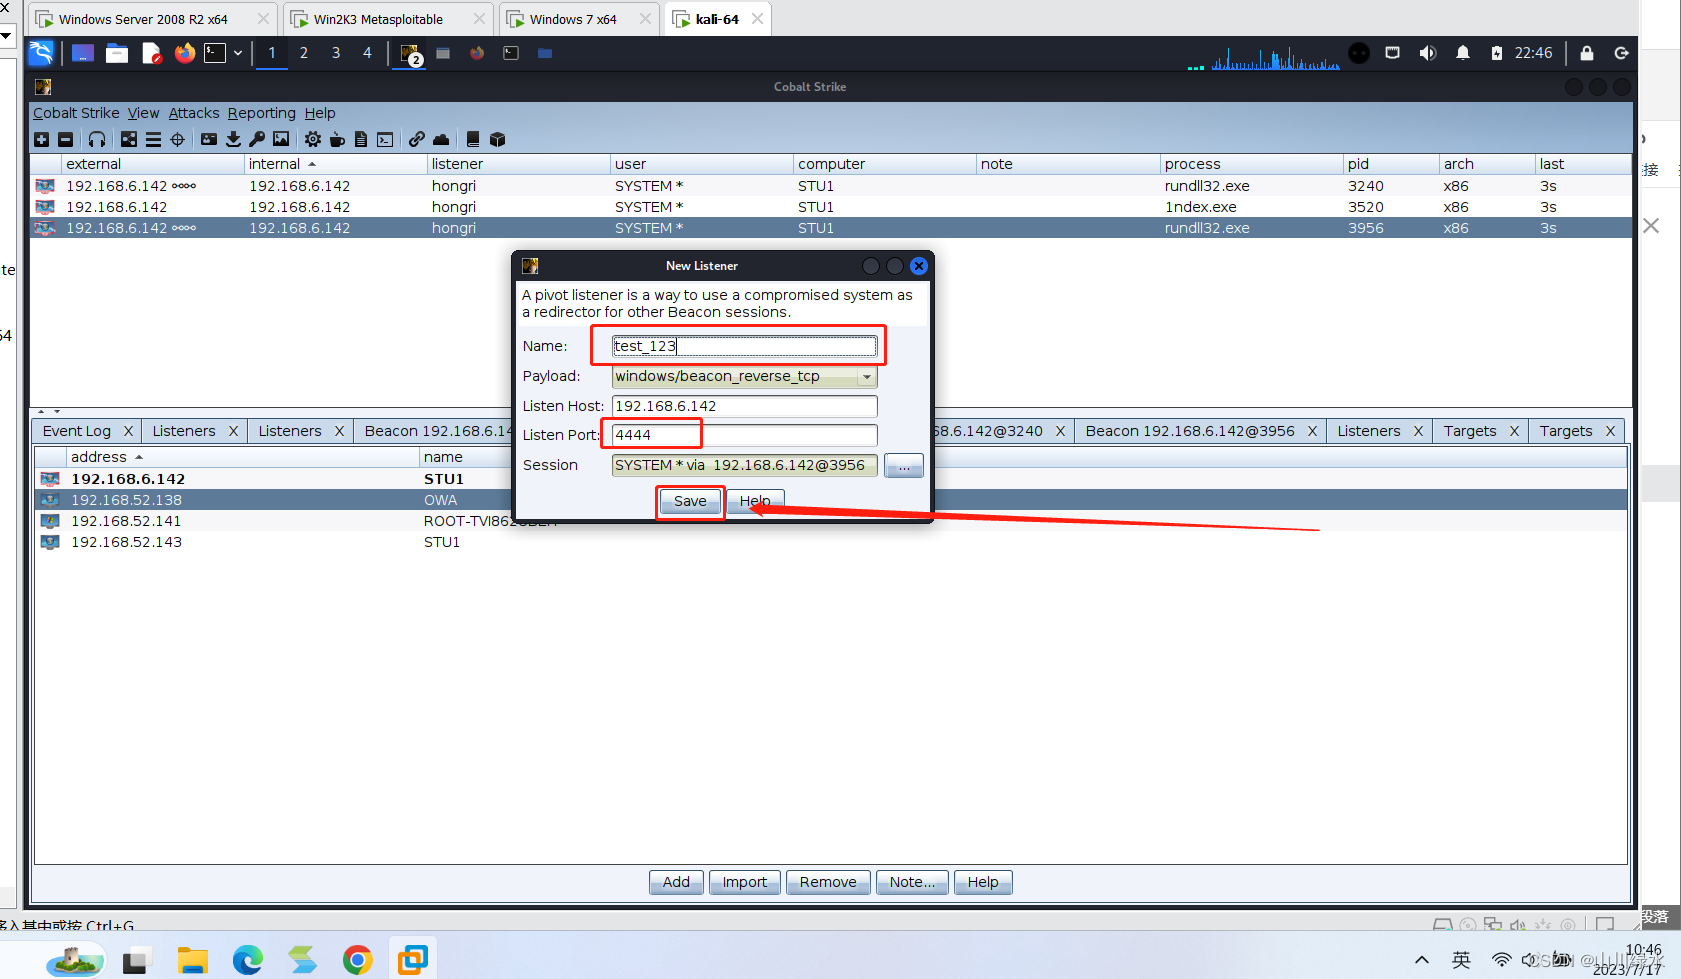Viewport: 1681px width, 979px height.
Task: Select session row with pid 3240
Action: click(x=831, y=186)
